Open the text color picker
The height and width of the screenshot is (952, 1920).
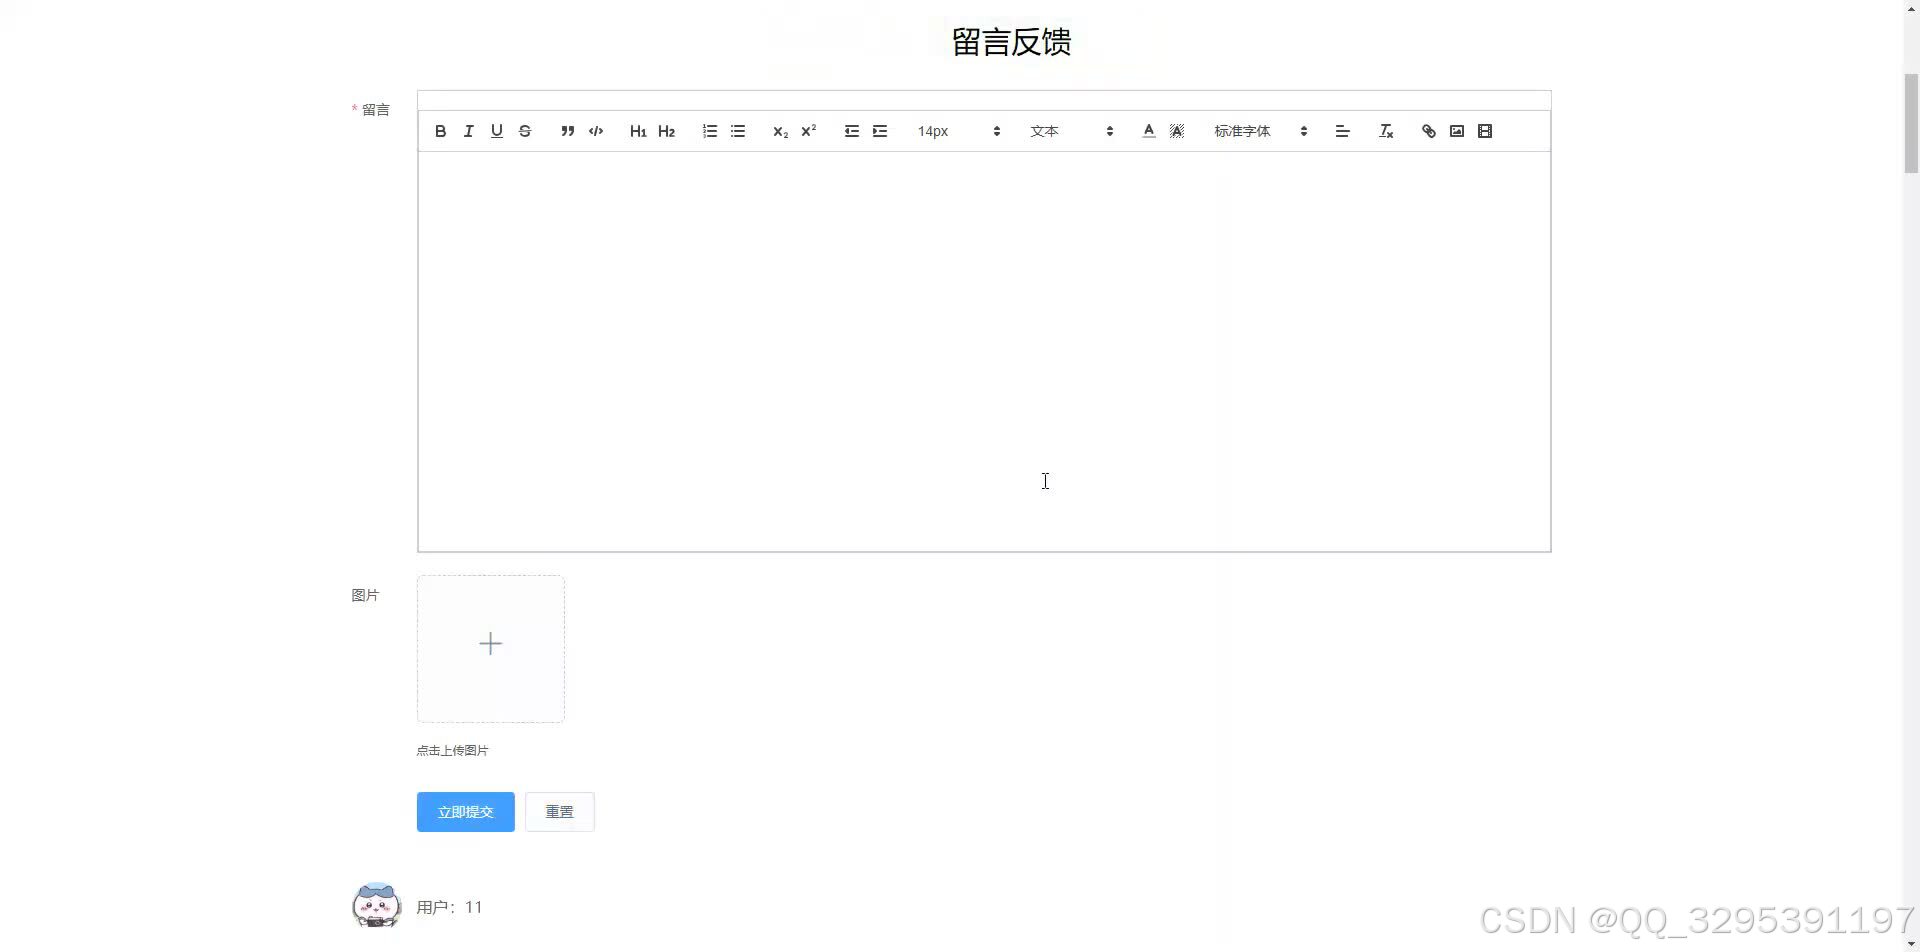pyautogui.click(x=1148, y=131)
